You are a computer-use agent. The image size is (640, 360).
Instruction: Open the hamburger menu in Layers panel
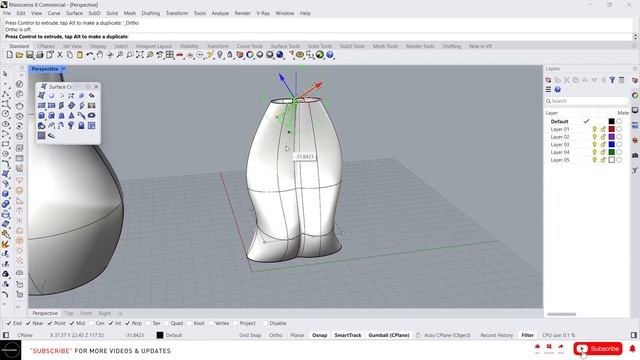[x=548, y=89]
